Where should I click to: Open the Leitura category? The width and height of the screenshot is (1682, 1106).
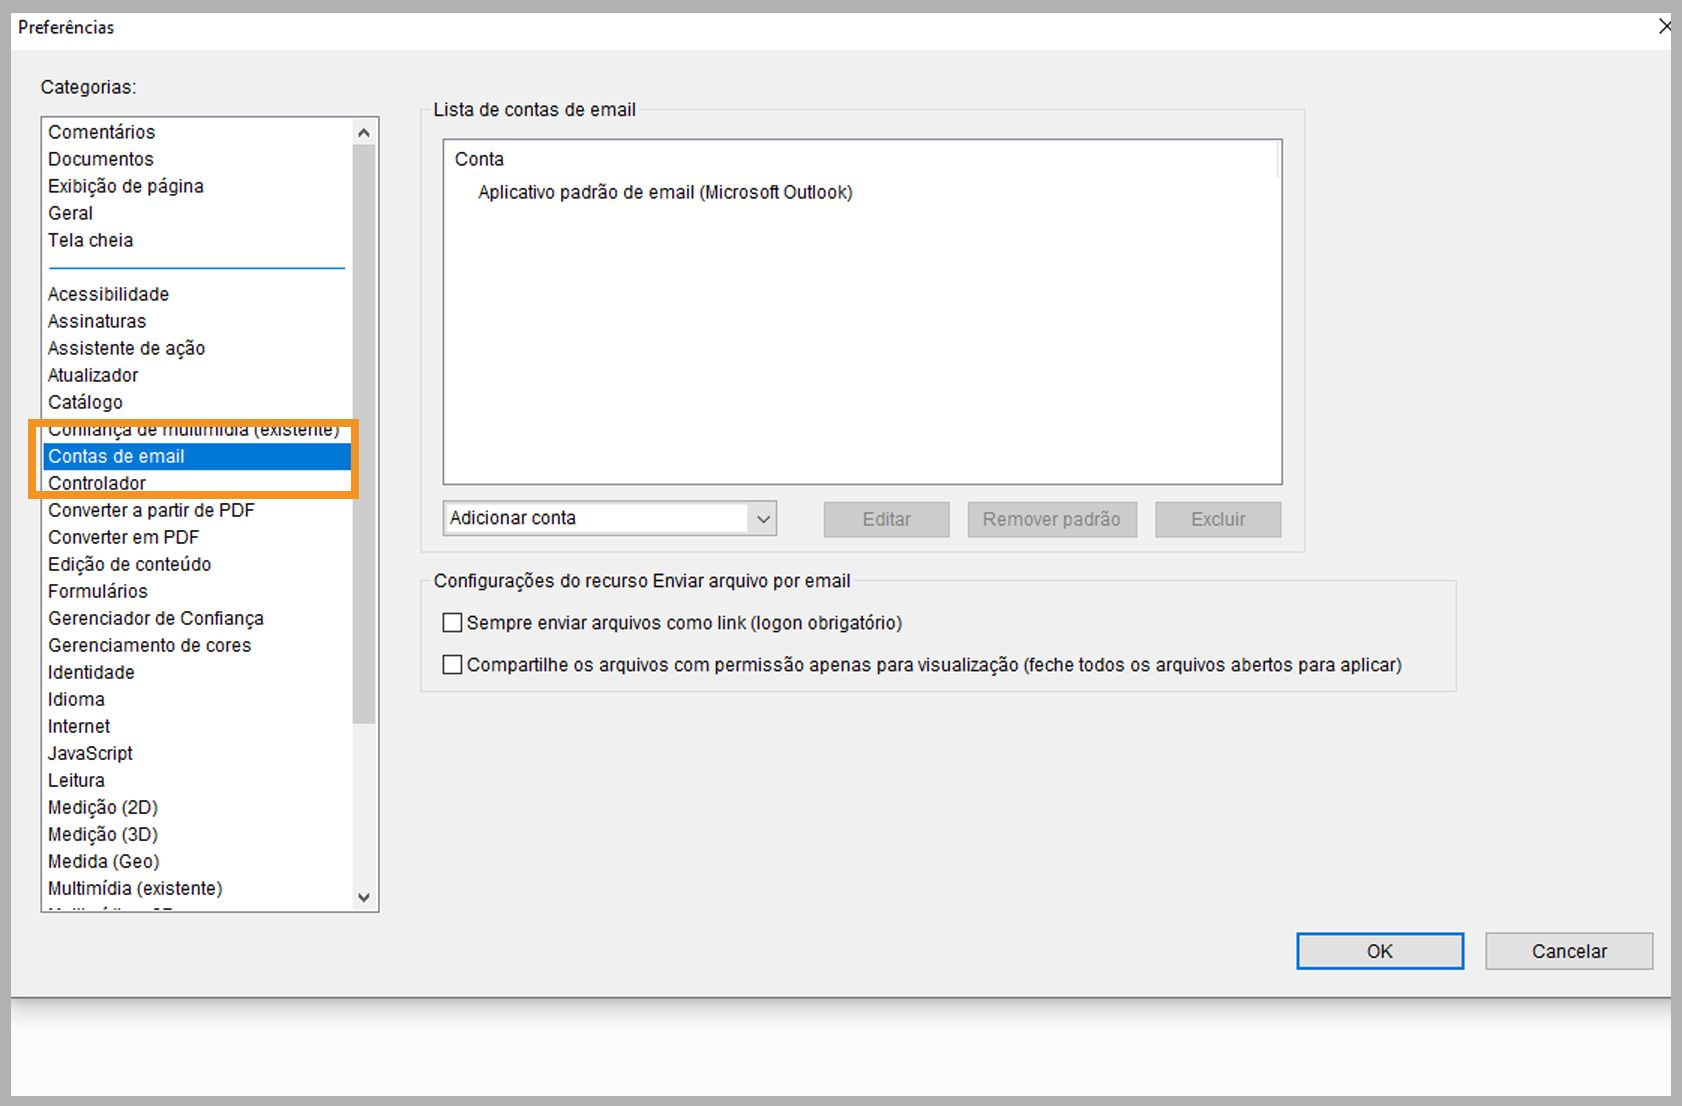click(x=76, y=780)
